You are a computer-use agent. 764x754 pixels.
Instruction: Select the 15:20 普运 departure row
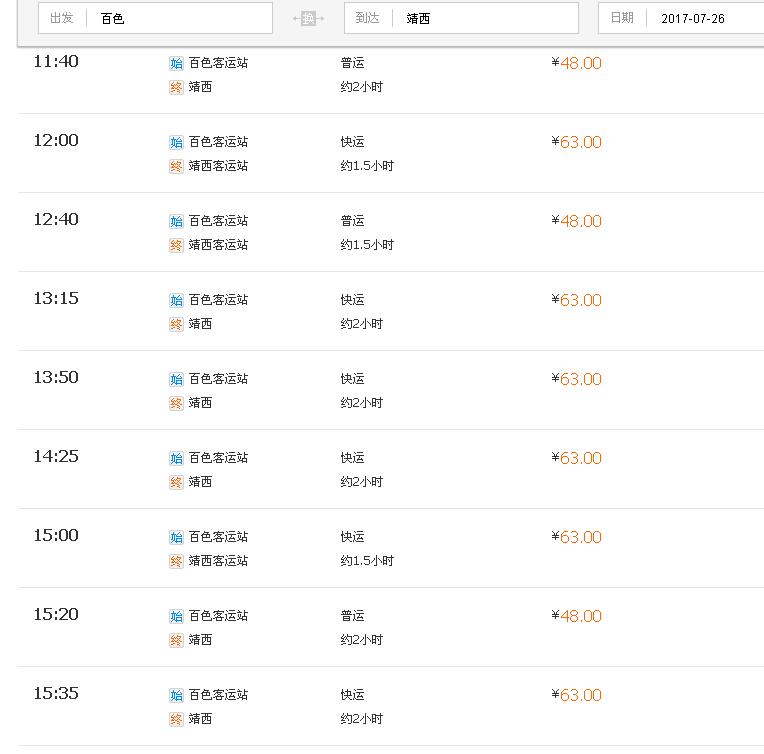(x=391, y=627)
